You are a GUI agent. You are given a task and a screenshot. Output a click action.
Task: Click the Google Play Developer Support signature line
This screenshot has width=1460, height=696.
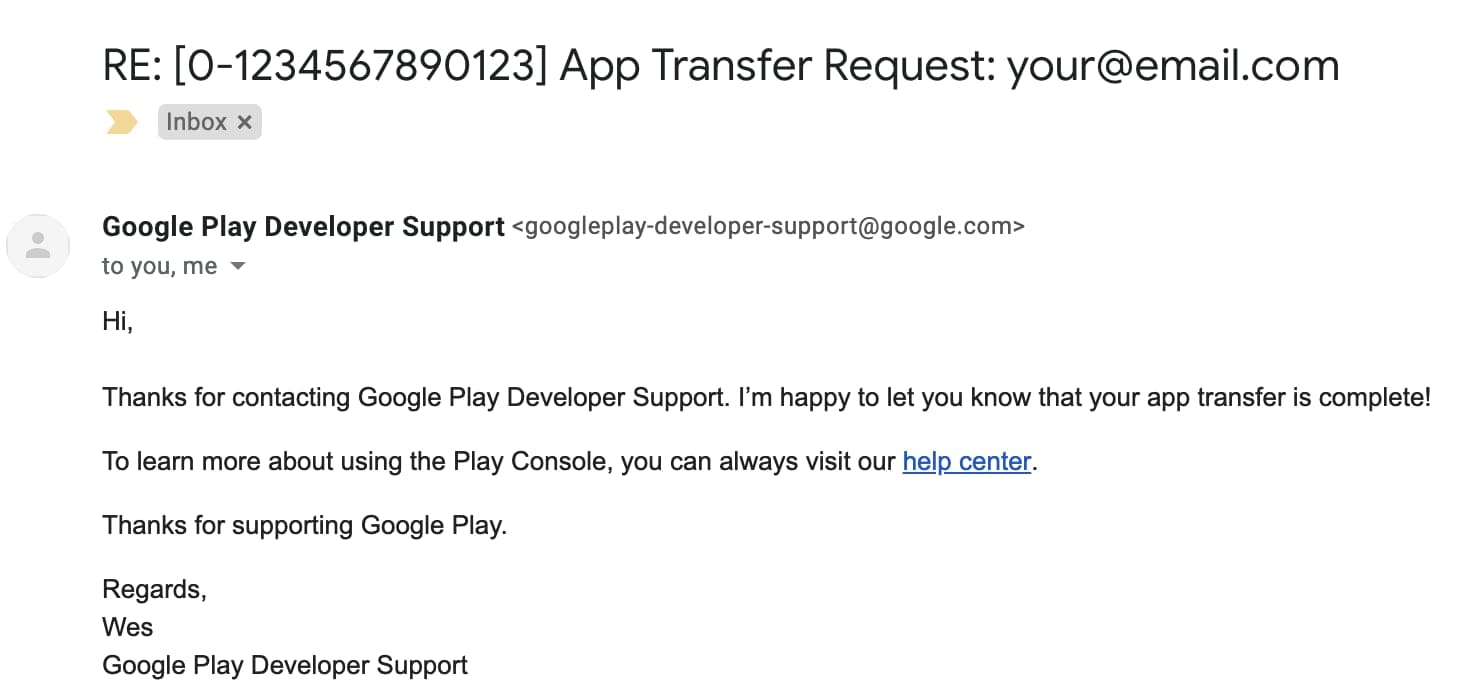pyautogui.click(x=285, y=665)
